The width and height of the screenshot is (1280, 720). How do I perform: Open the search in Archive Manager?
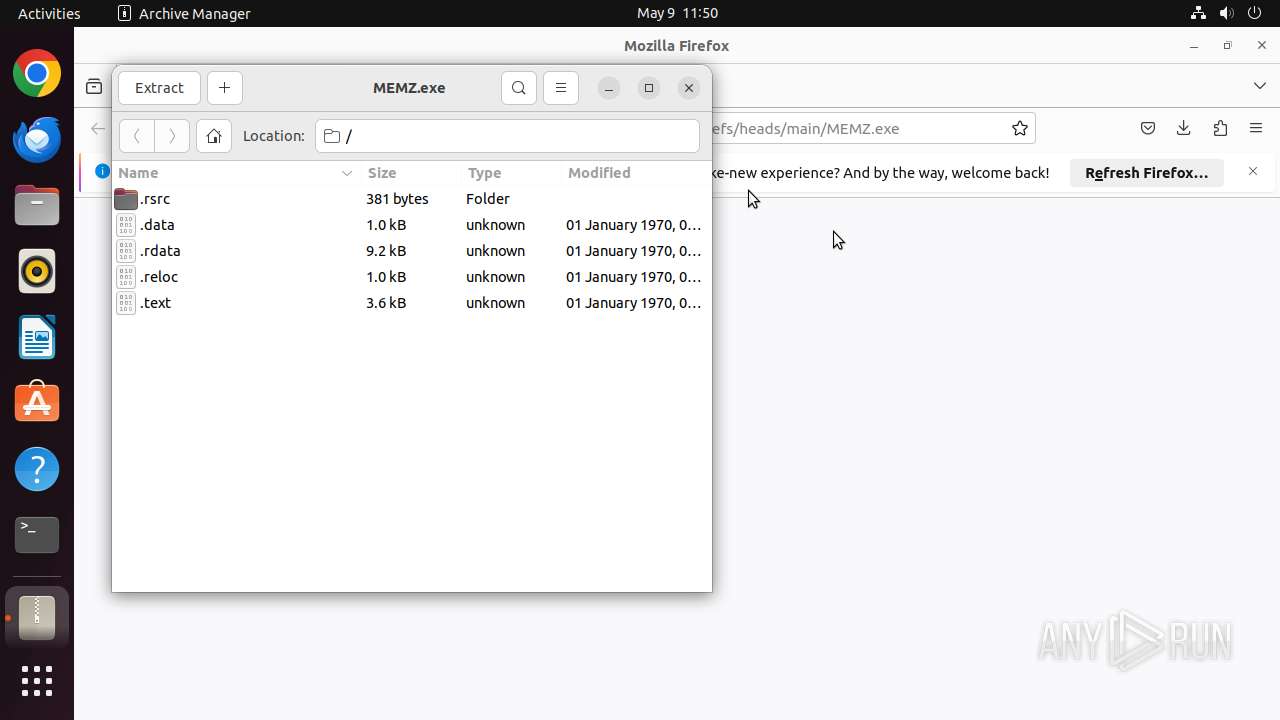(x=519, y=88)
